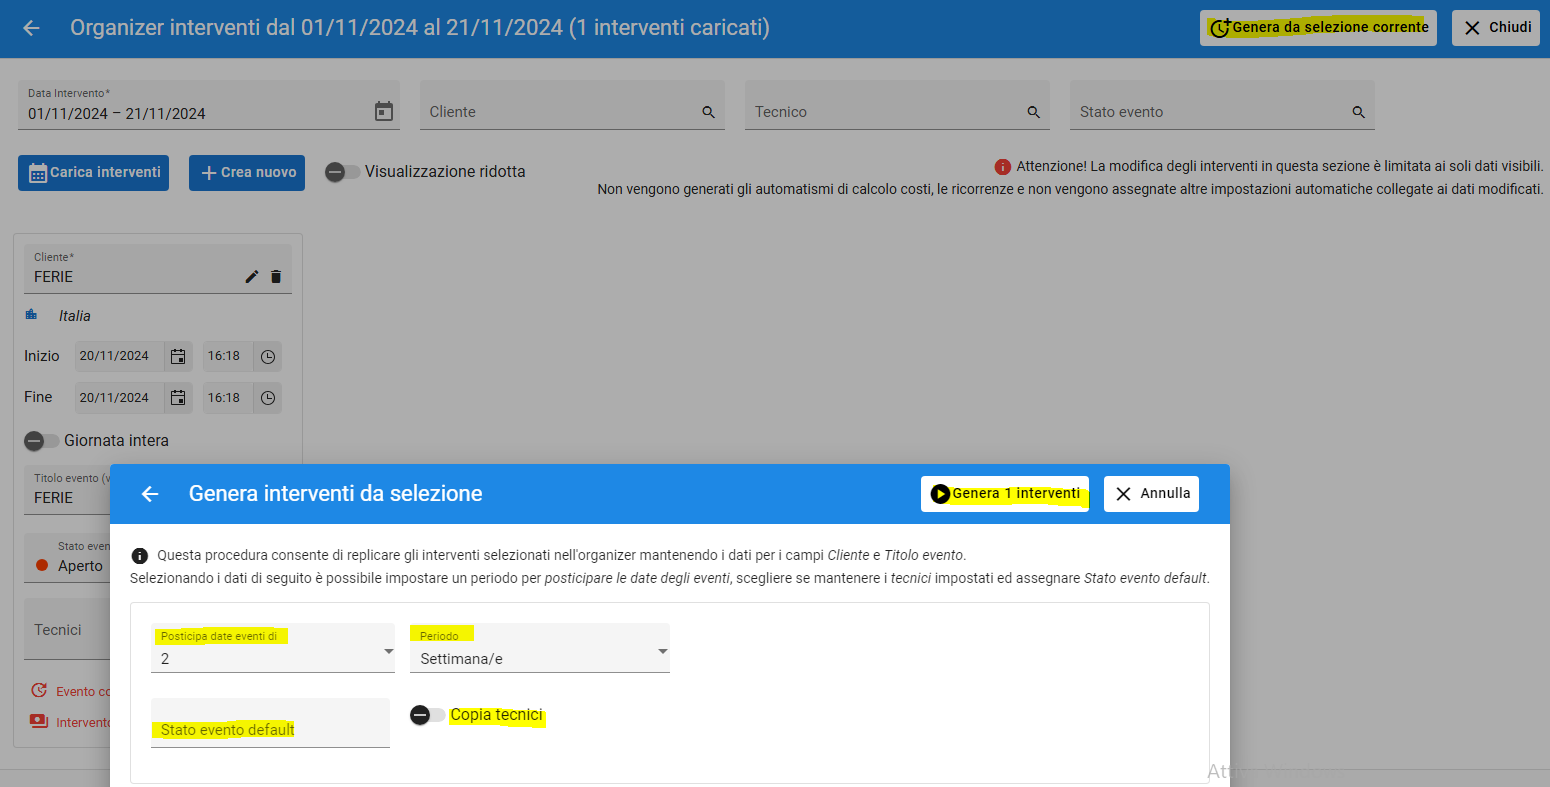The height and width of the screenshot is (787, 1550).
Task: Click Stato evento default field
Action: 270,723
